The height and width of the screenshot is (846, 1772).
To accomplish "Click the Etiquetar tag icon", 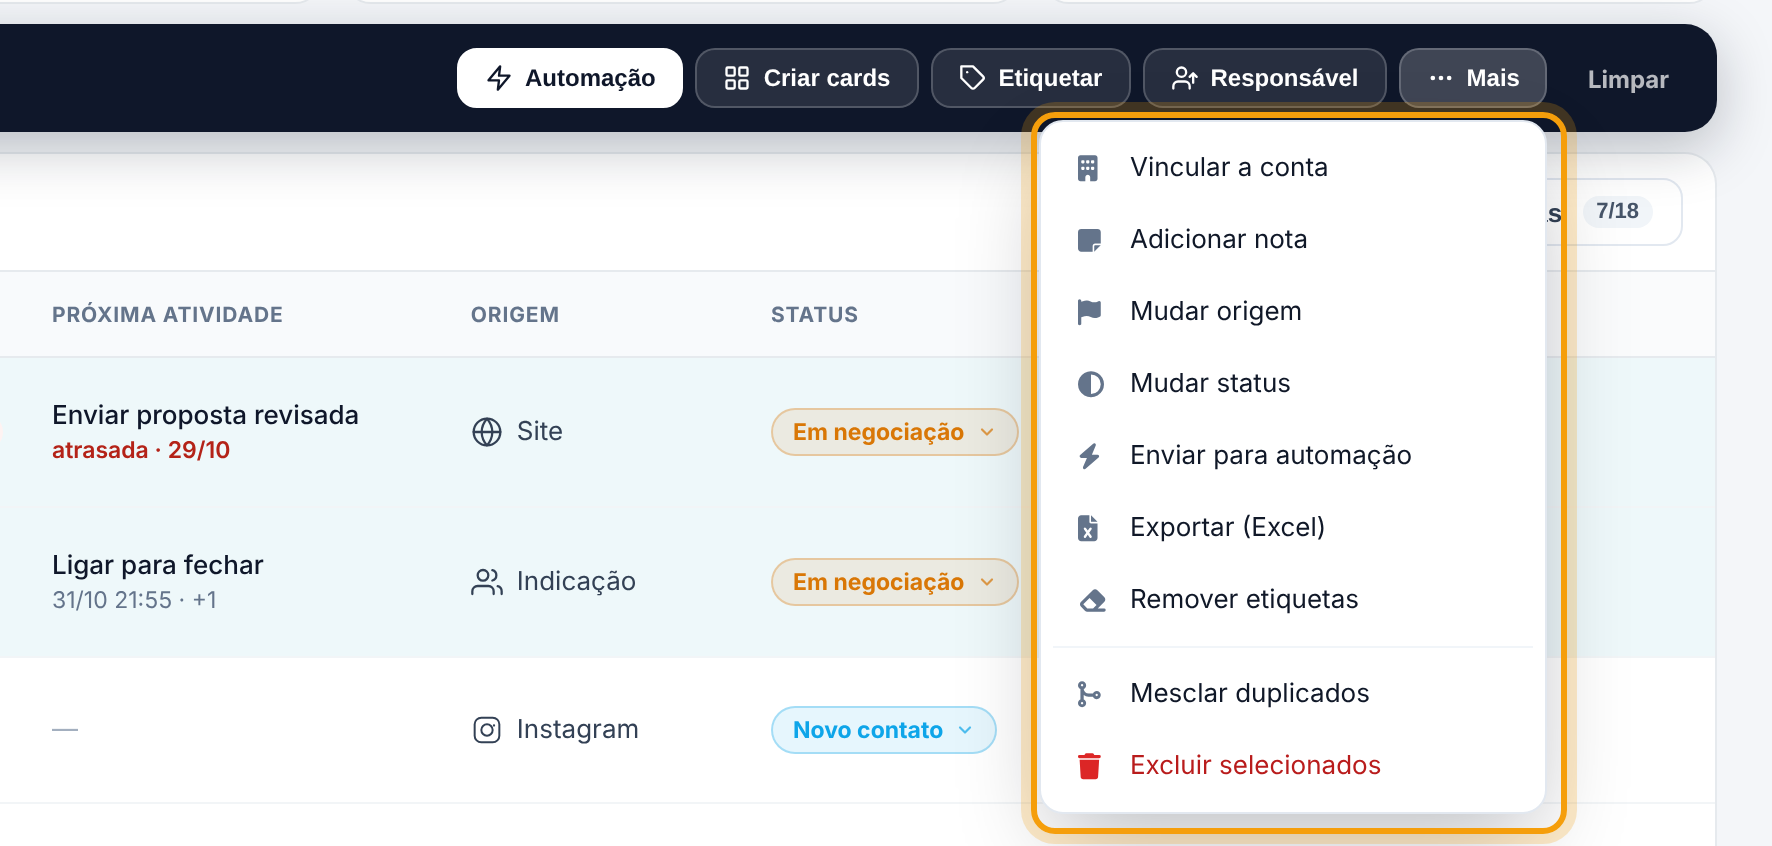I will coord(972,78).
